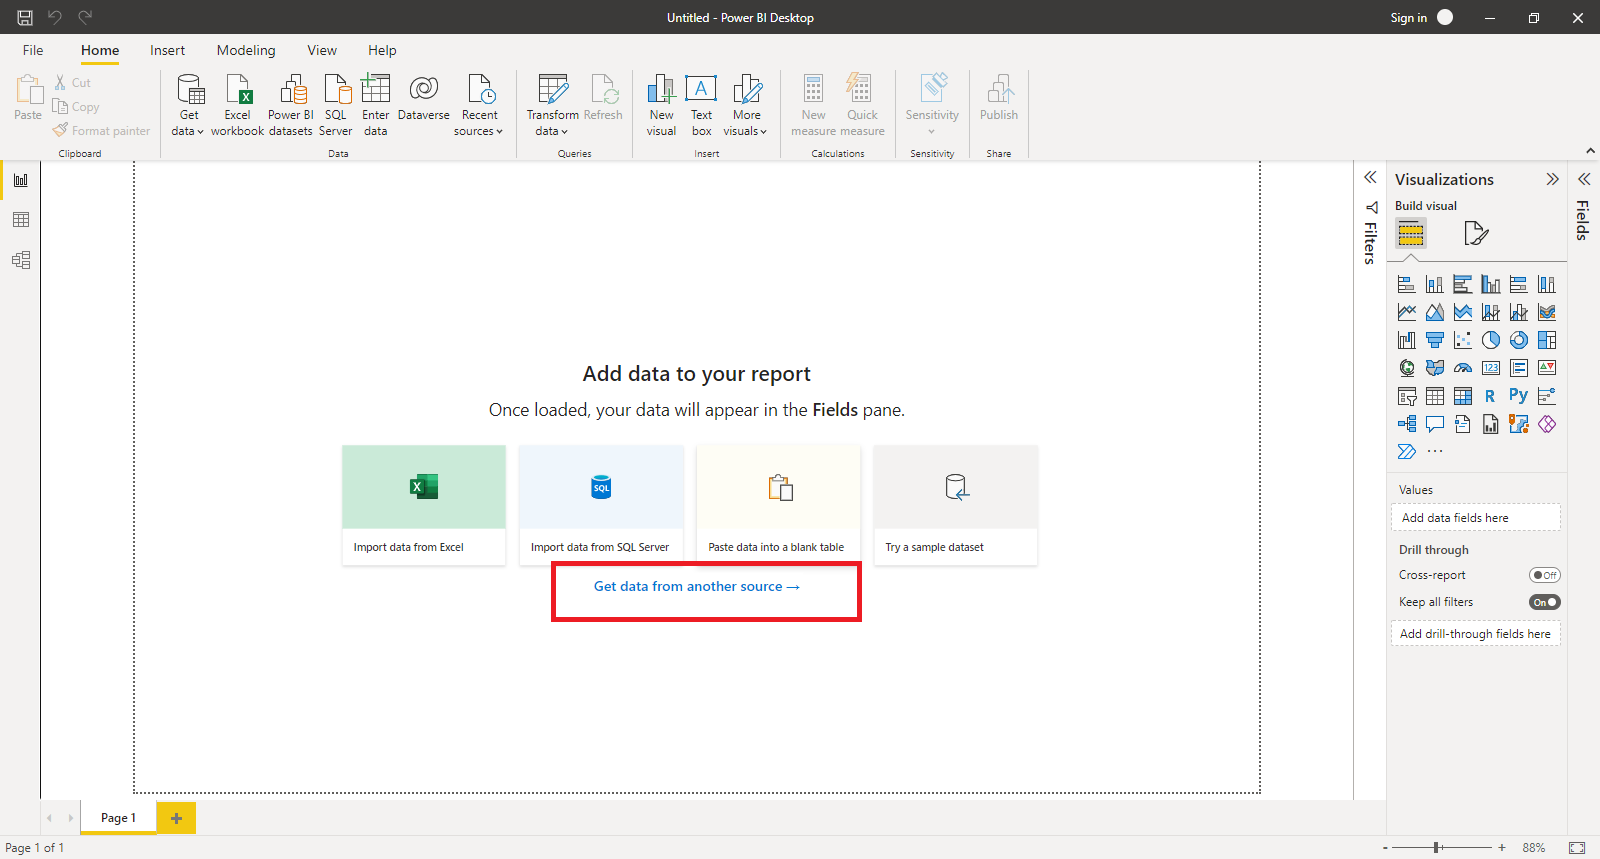The width and height of the screenshot is (1600, 859).
Task: Adjust the zoom slider handle
Action: 1437,847
